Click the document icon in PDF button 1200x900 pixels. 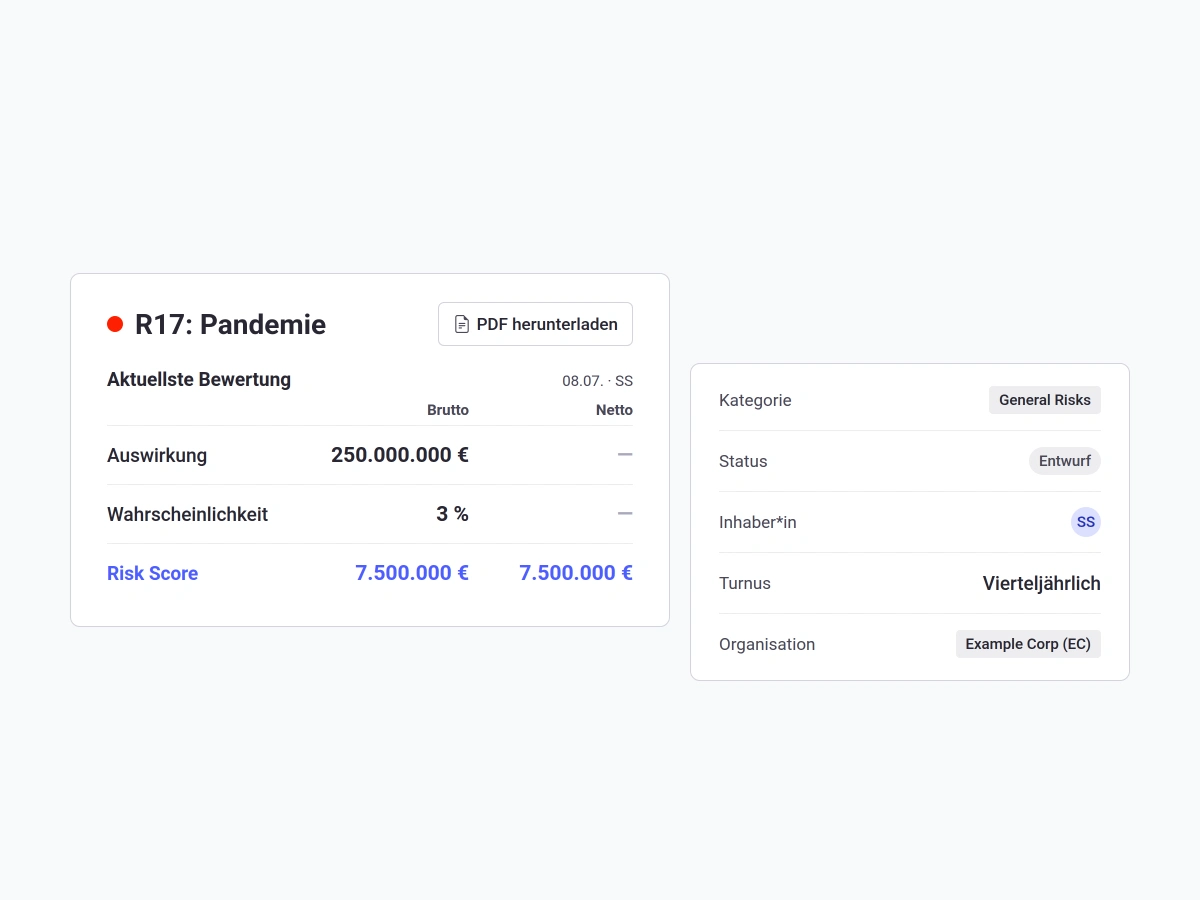tap(462, 324)
